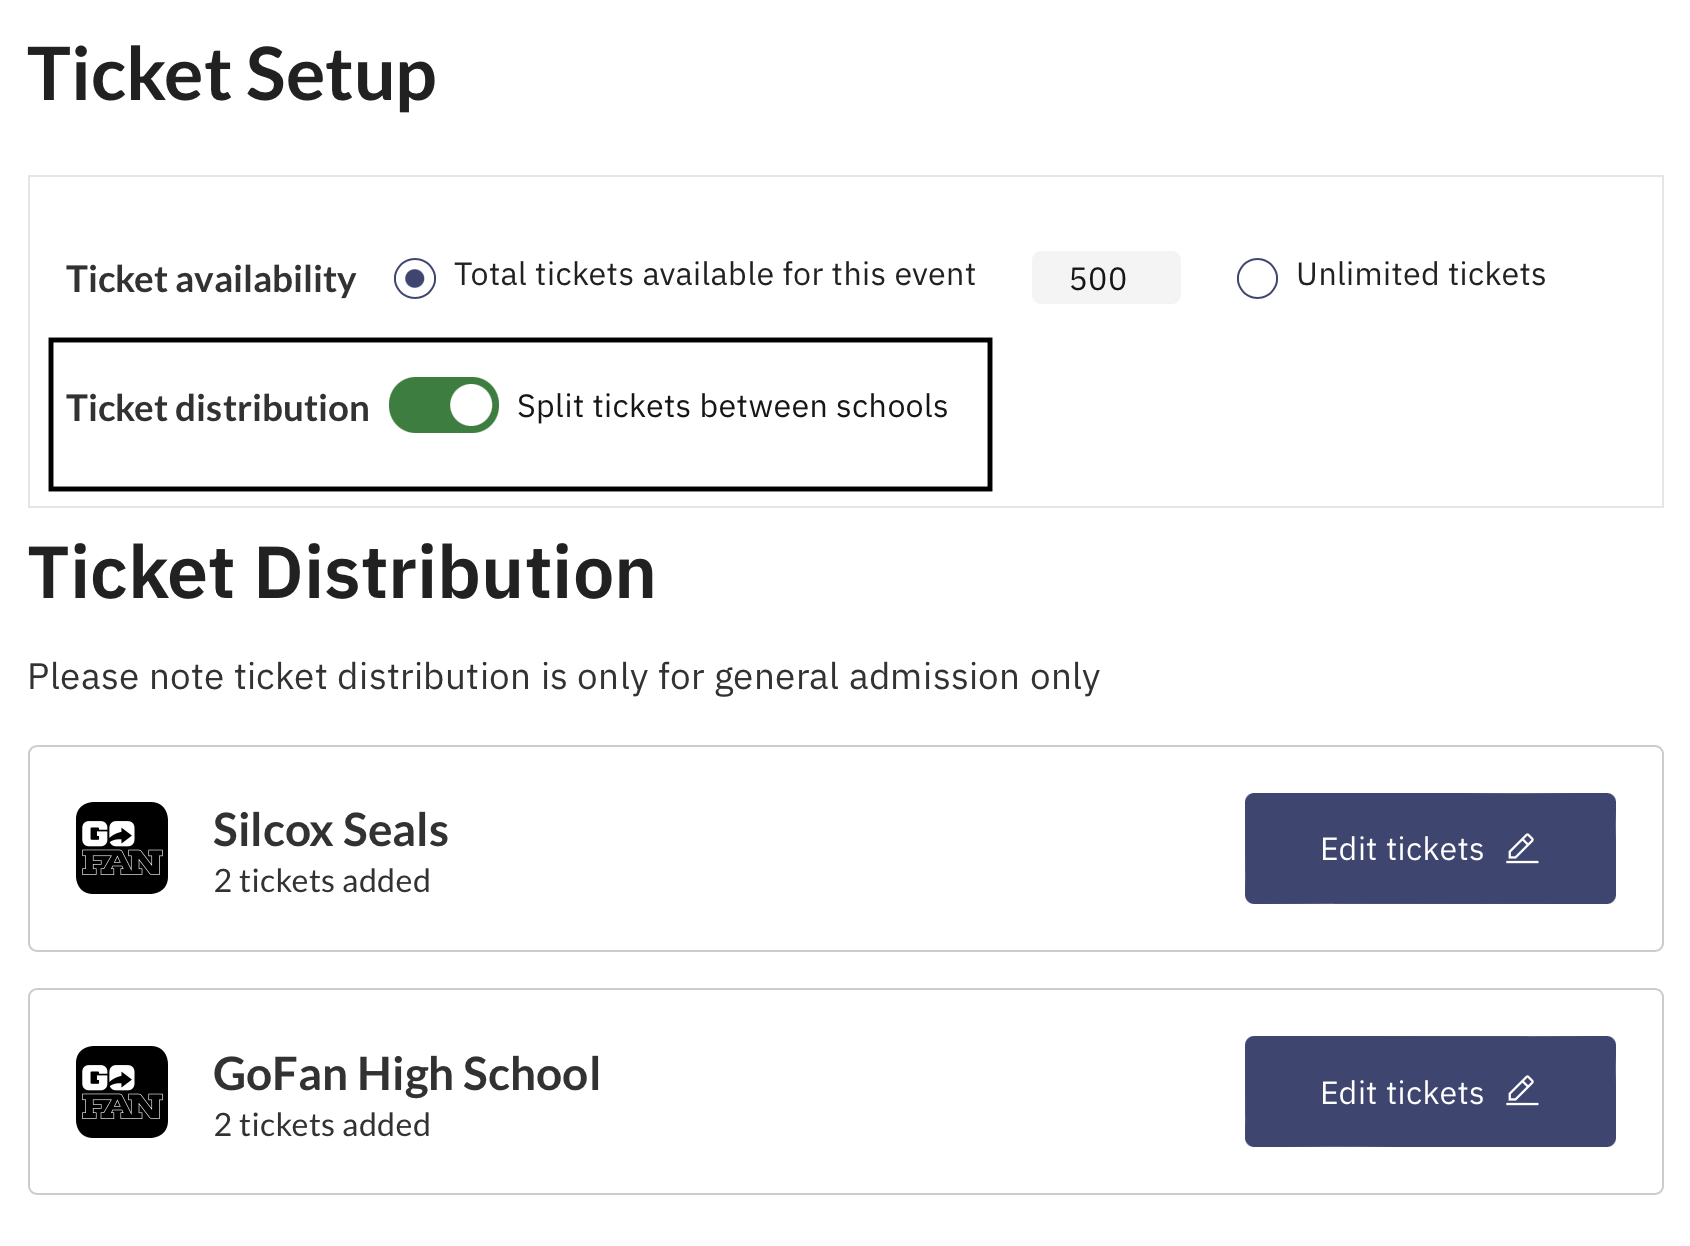Click Edit tickets for GoFan High School

coord(1429,1091)
